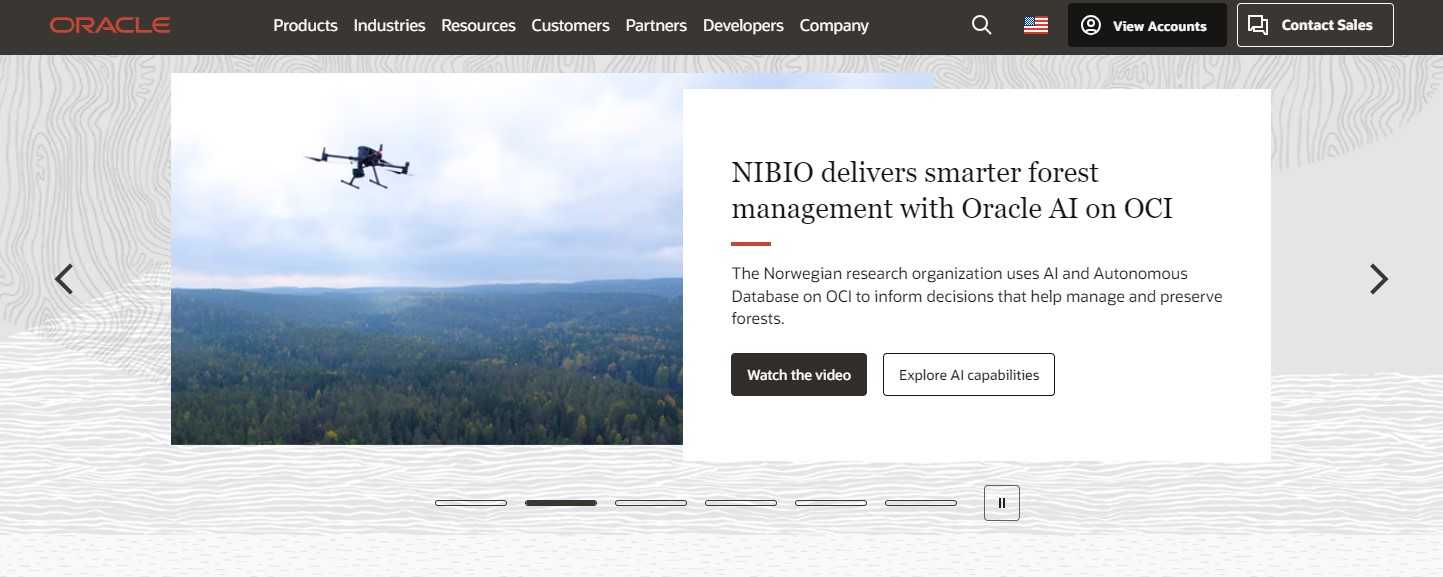
Task: Open the Customers menu
Action: point(570,25)
